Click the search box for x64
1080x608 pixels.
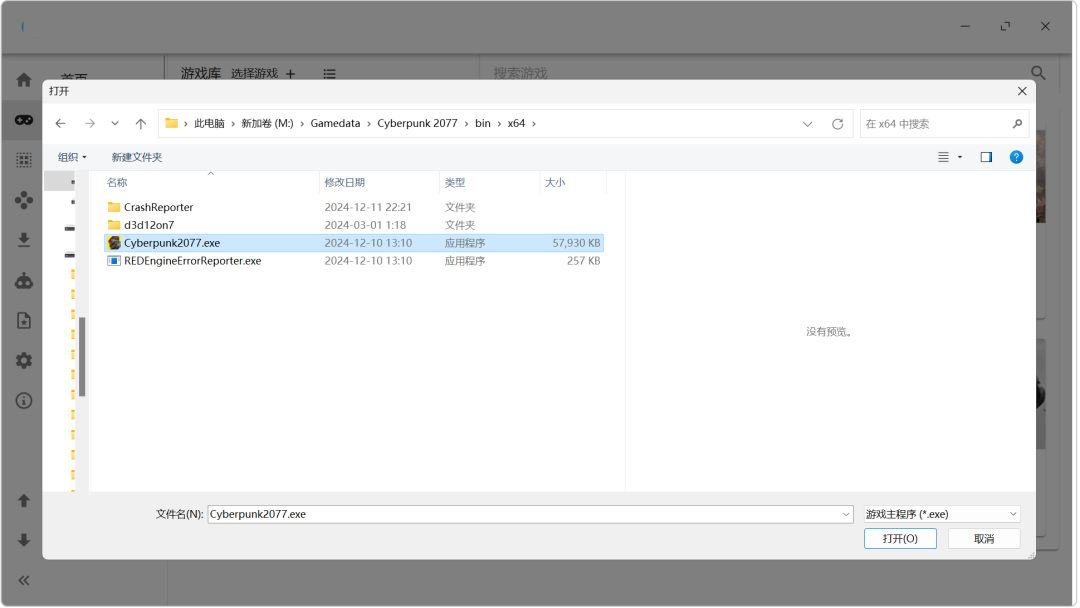coord(944,124)
